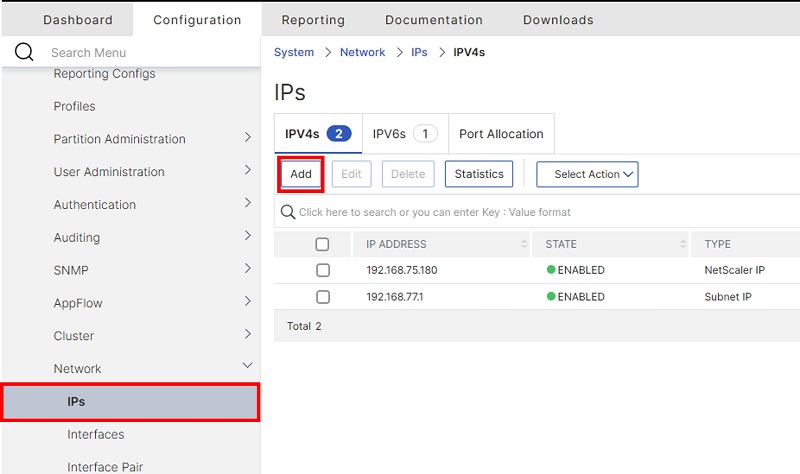
Task: Click the magnifier icon in the filter bar
Action: [288, 212]
